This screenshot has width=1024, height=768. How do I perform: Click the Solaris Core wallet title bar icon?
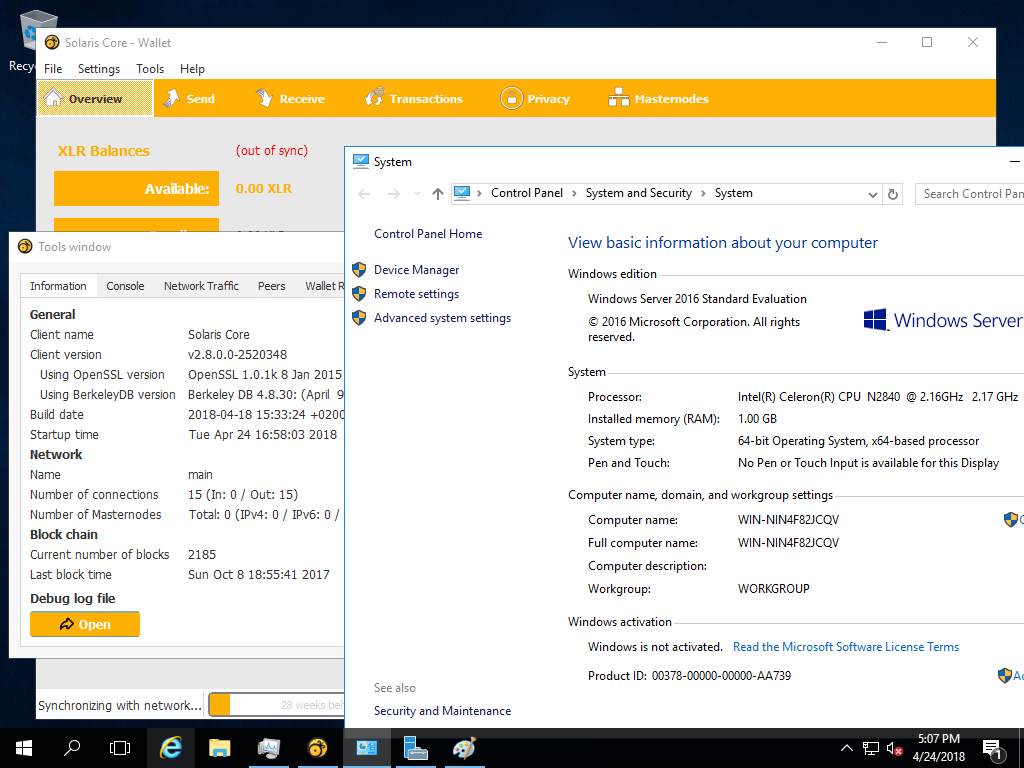coord(52,42)
